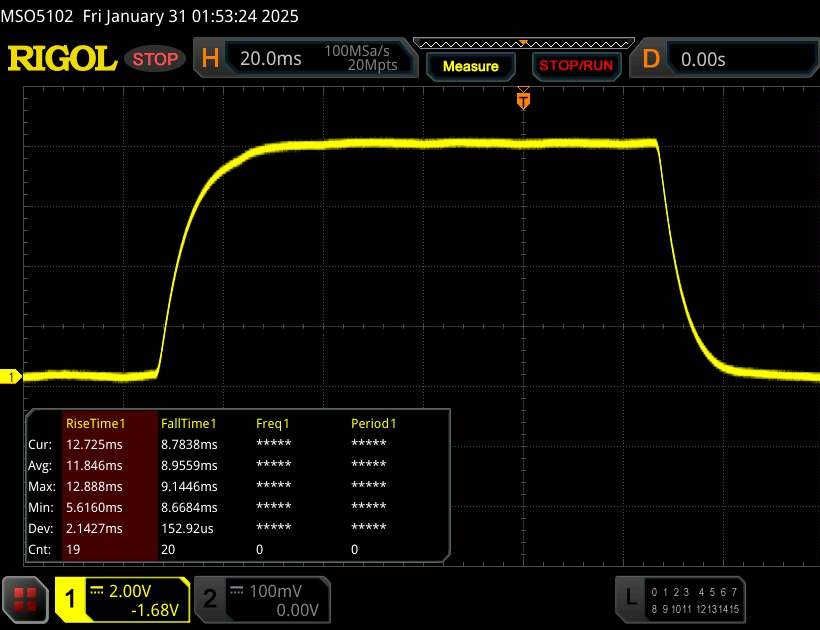The width and height of the screenshot is (820, 630).
Task: Click the Cur: row label
Action: (x=40, y=444)
